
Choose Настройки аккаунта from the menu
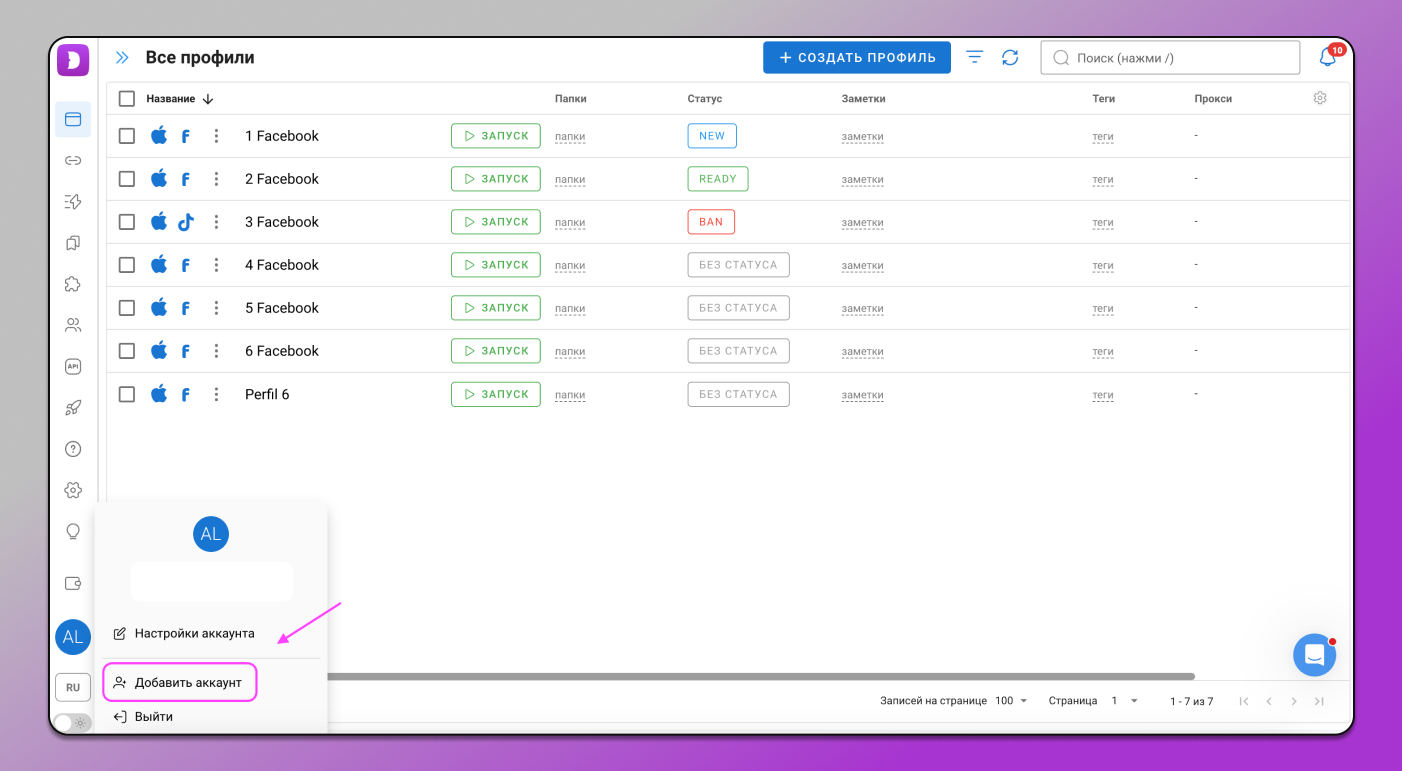(x=194, y=633)
